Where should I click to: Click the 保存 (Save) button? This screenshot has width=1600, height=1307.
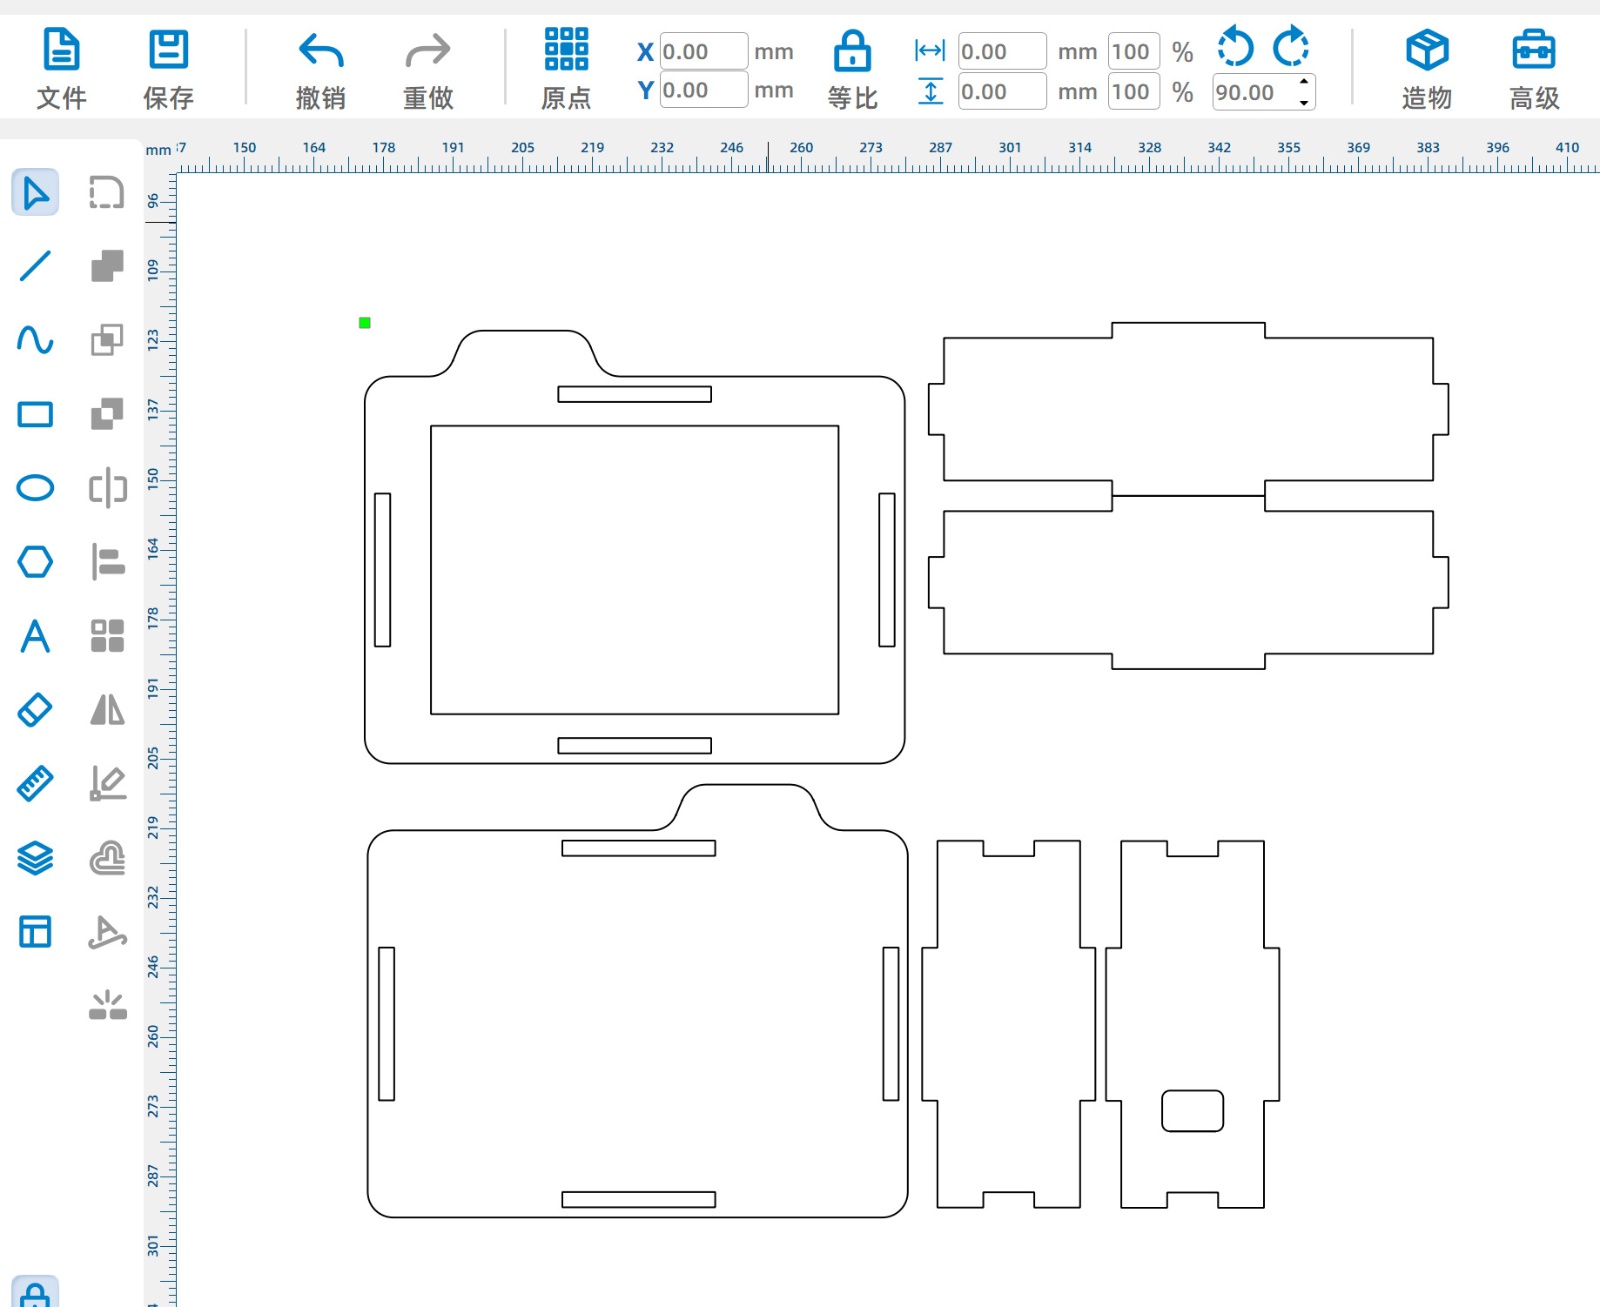168,69
